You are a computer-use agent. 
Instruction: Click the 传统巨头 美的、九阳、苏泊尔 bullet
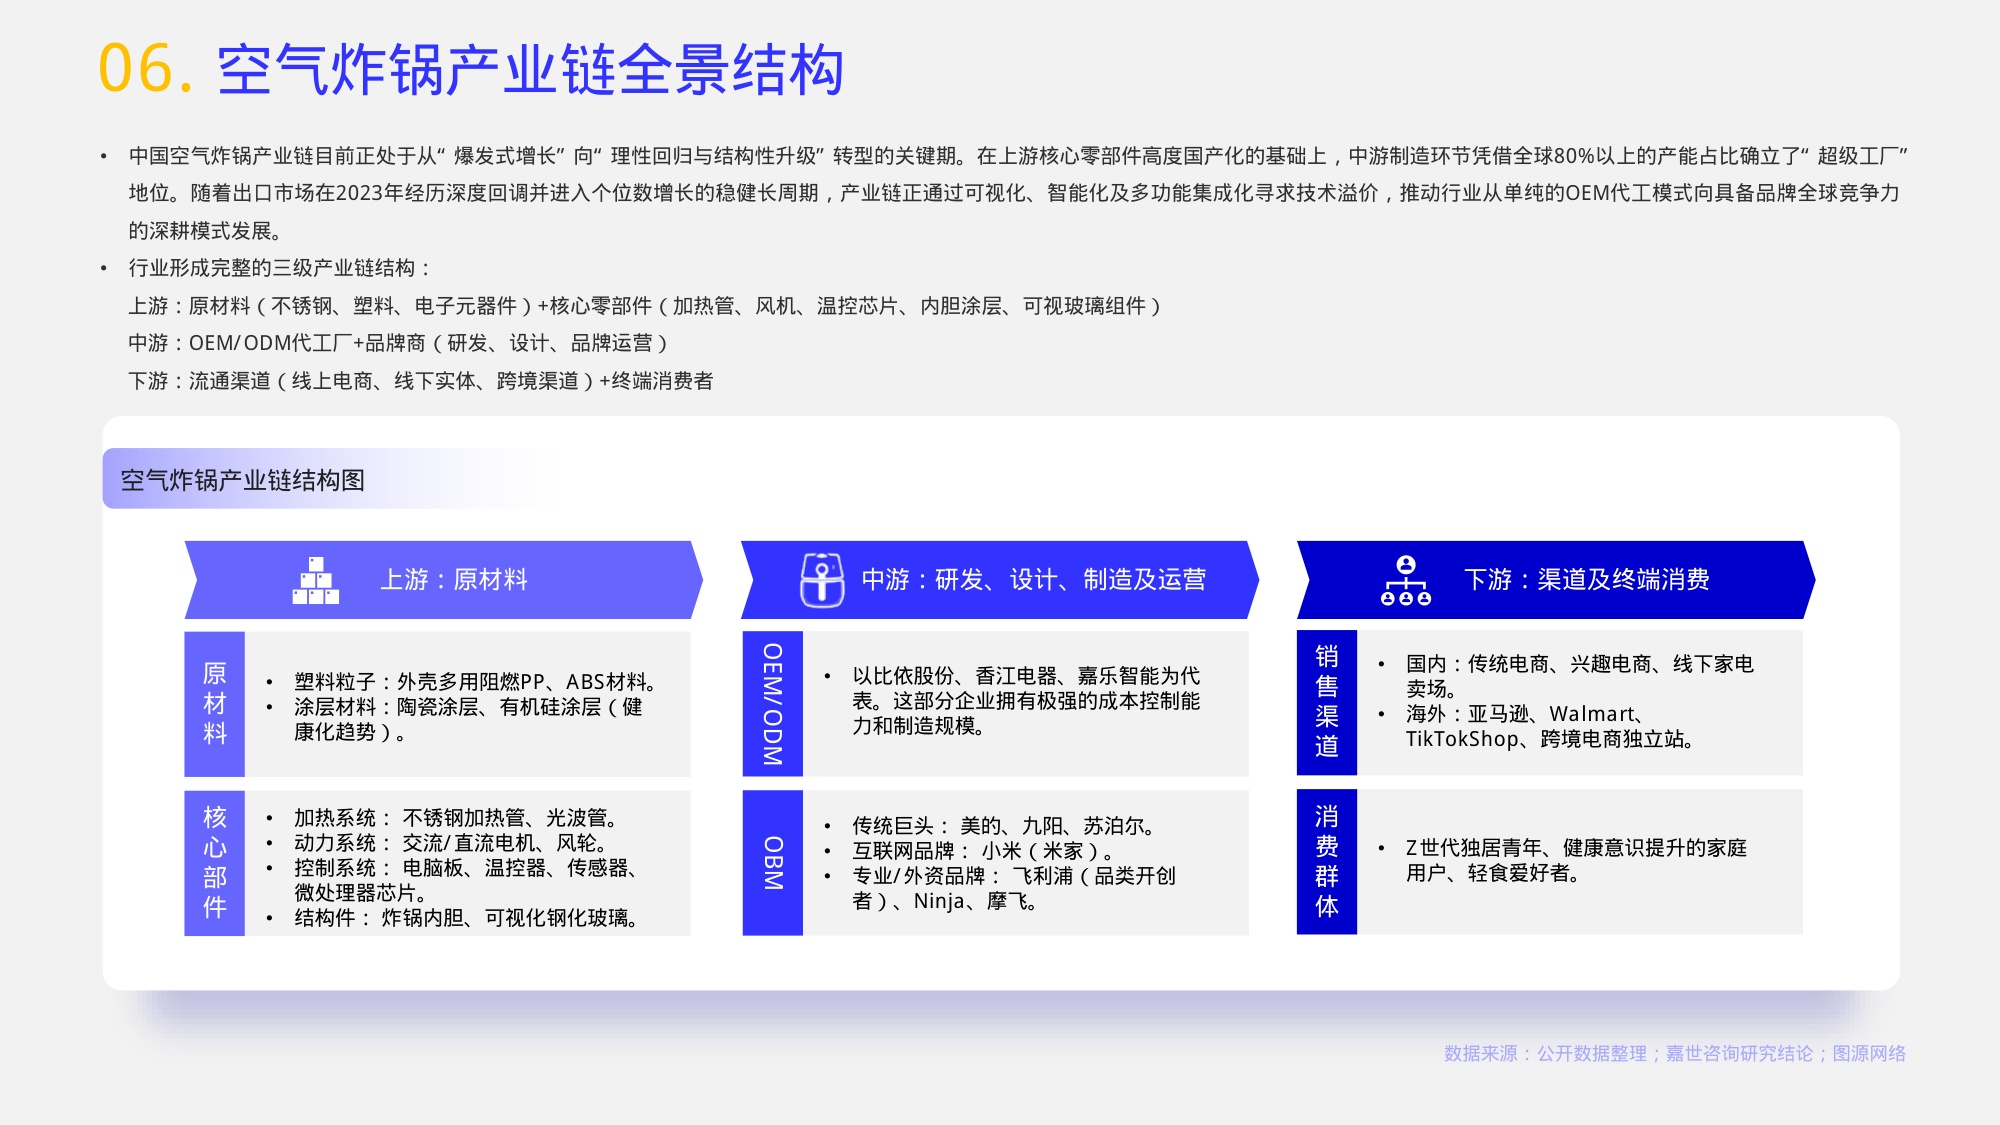[x=1003, y=826]
